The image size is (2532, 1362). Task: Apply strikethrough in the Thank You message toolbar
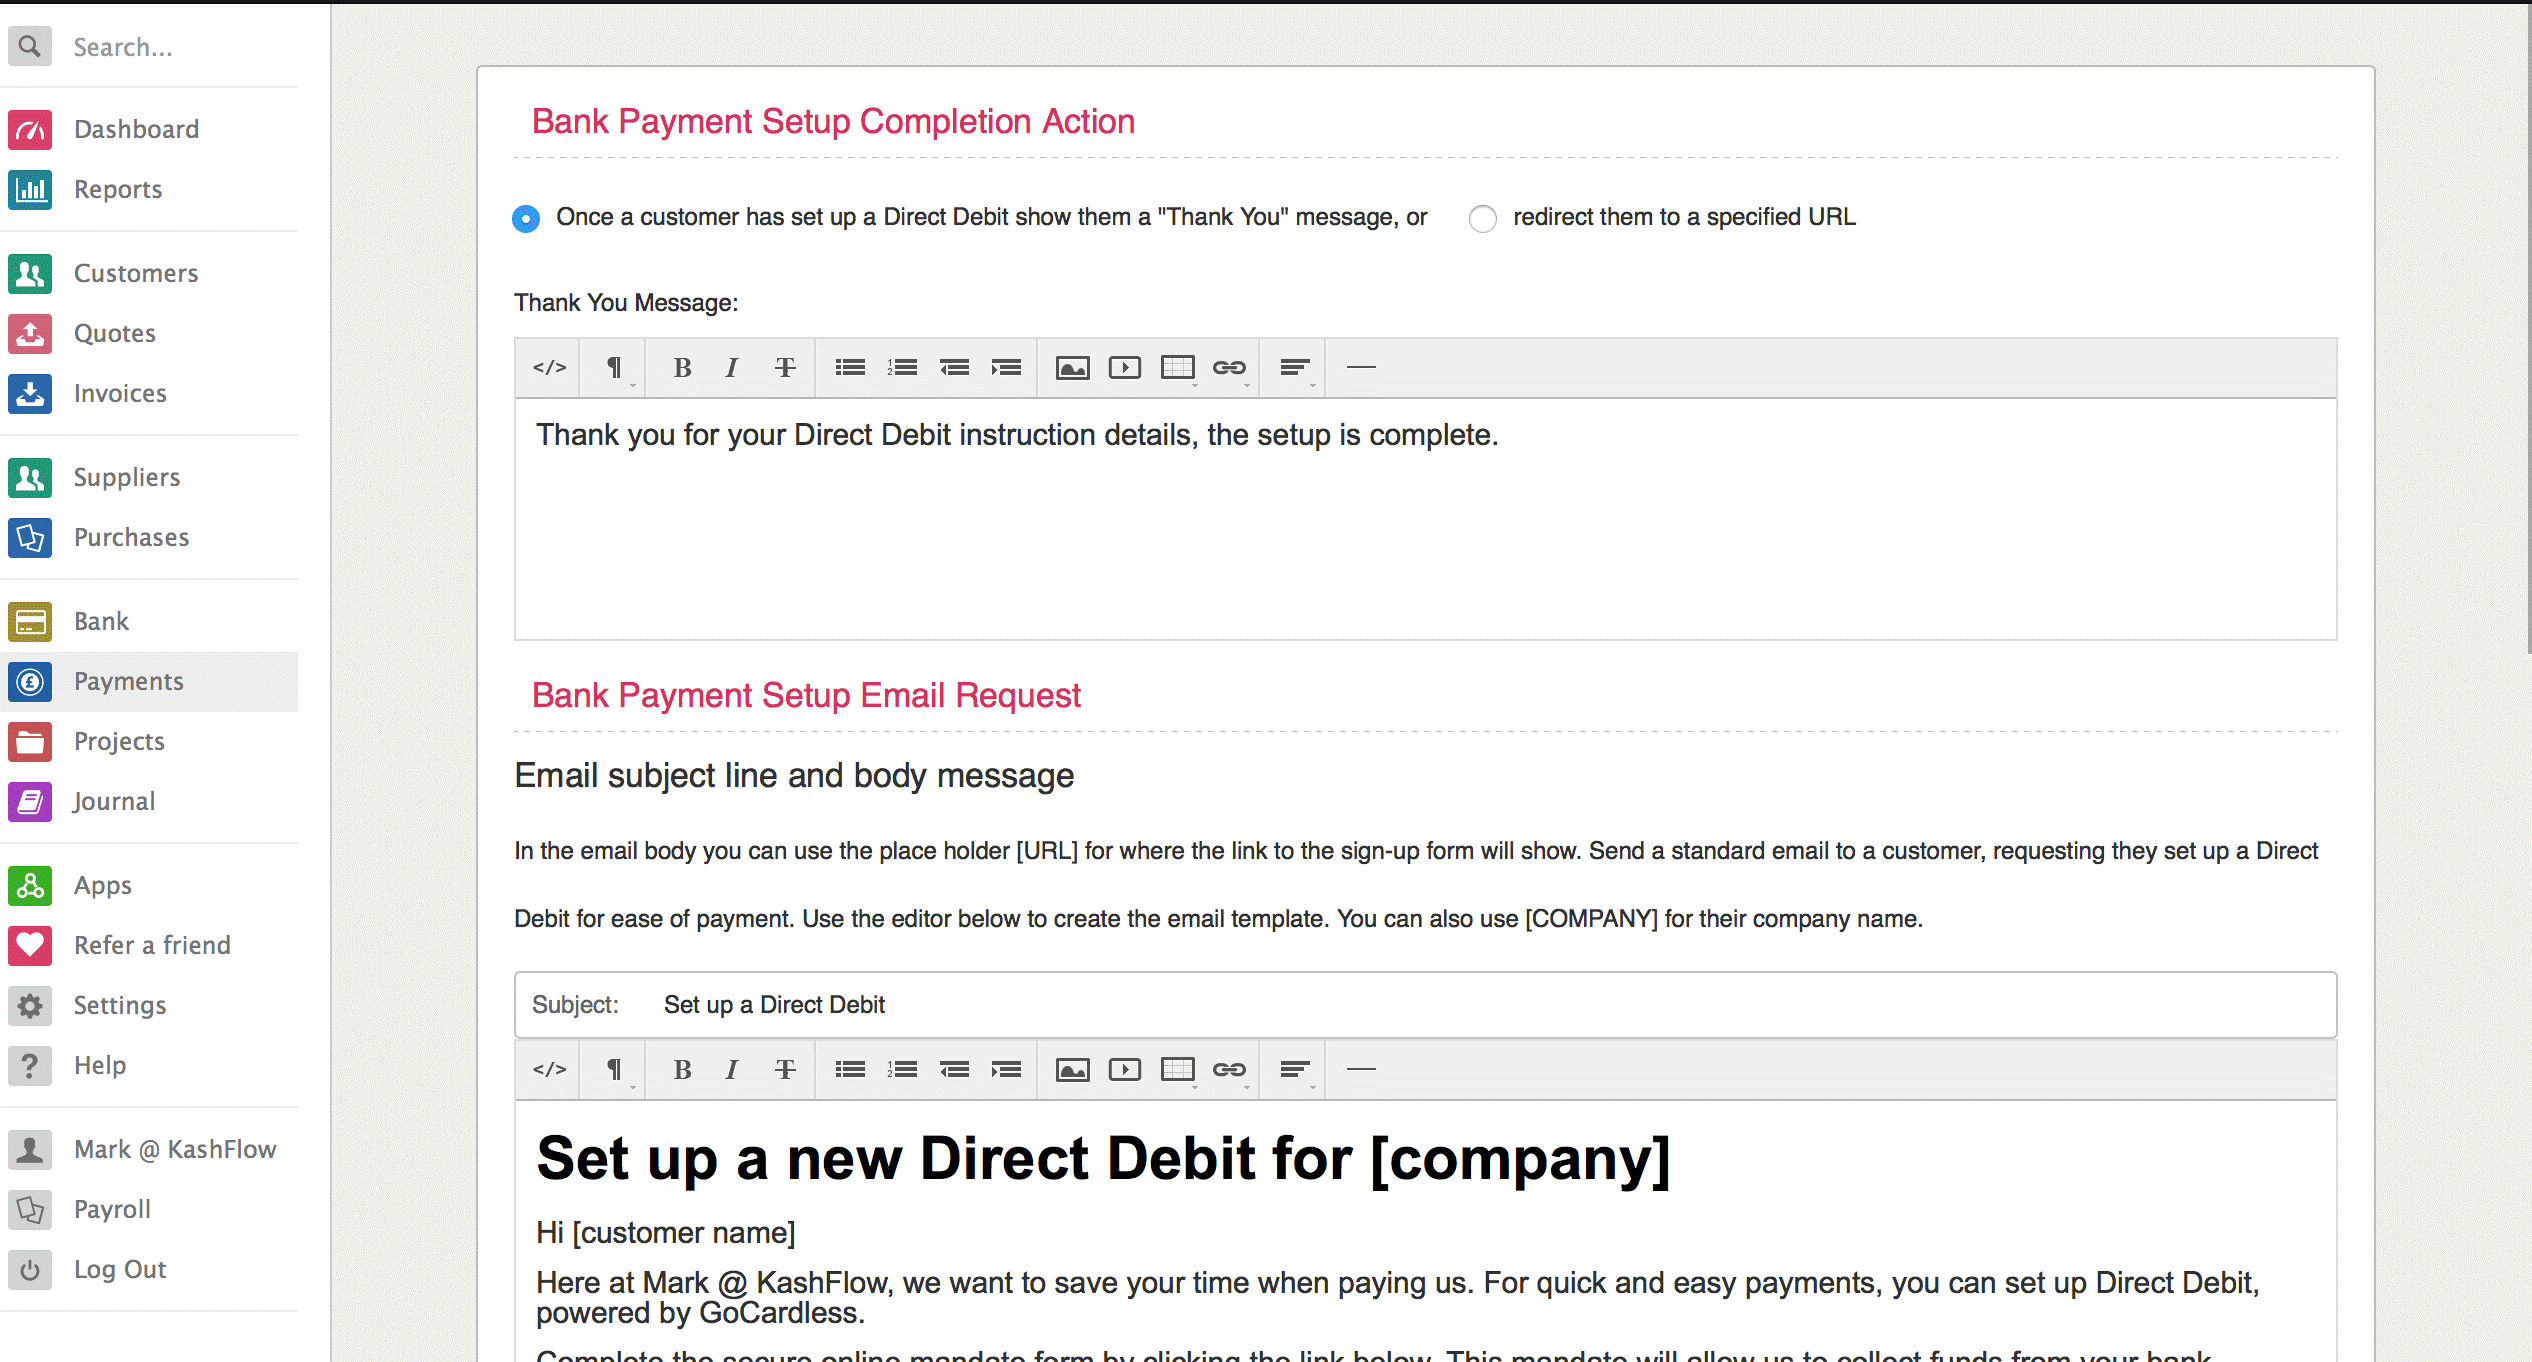[785, 368]
